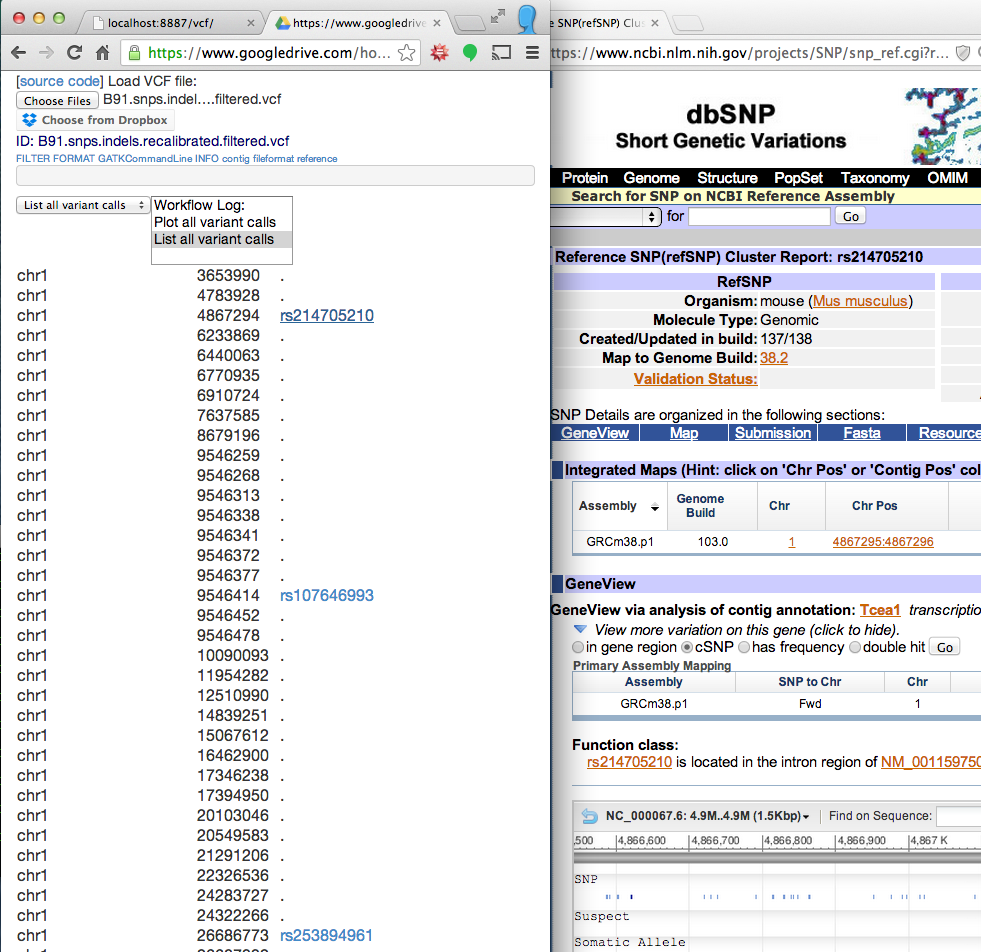Click the Choose Files button
This screenshot has height=952, width=981.
(x=57, y=101)
